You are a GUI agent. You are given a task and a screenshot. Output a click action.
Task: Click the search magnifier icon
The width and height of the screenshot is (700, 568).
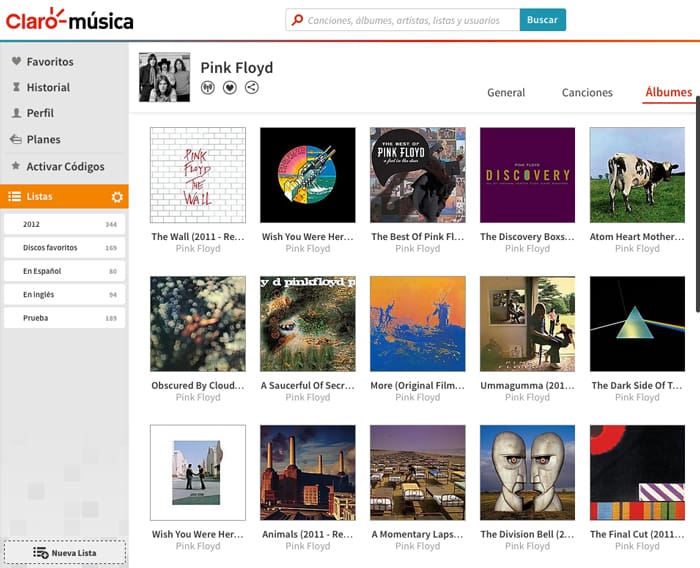click(297, 20)
